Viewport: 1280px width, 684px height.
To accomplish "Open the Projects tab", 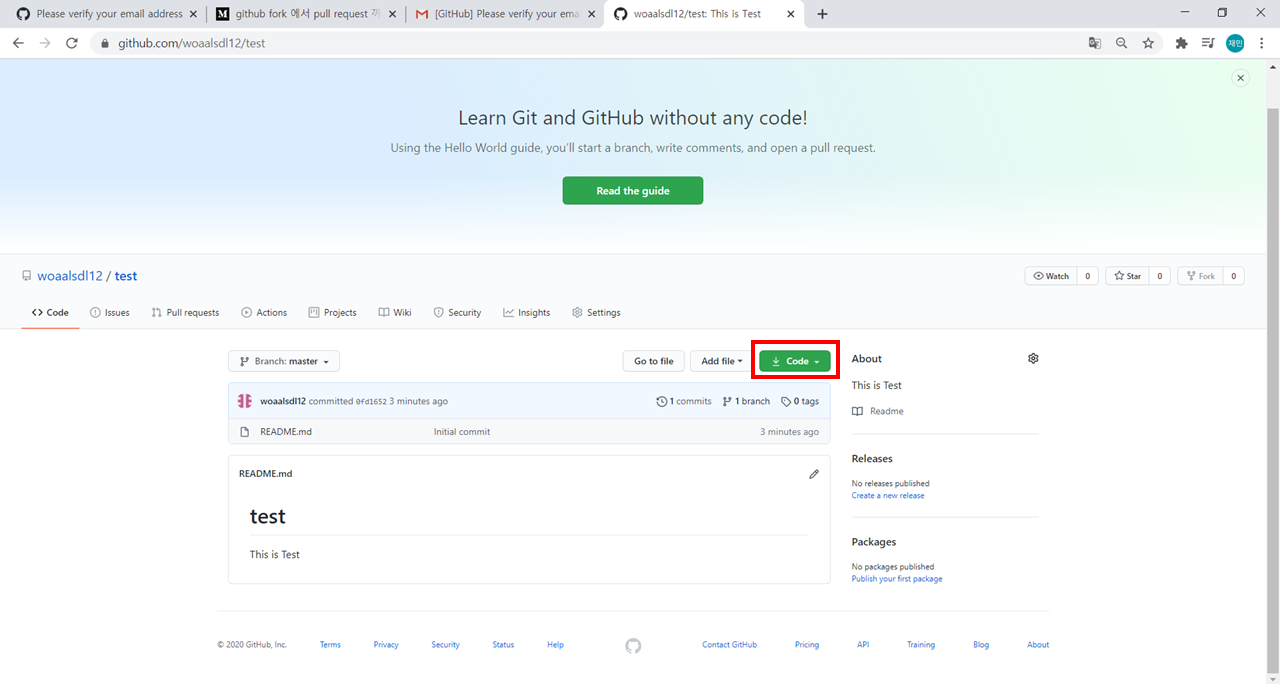I will pos(333,312).
